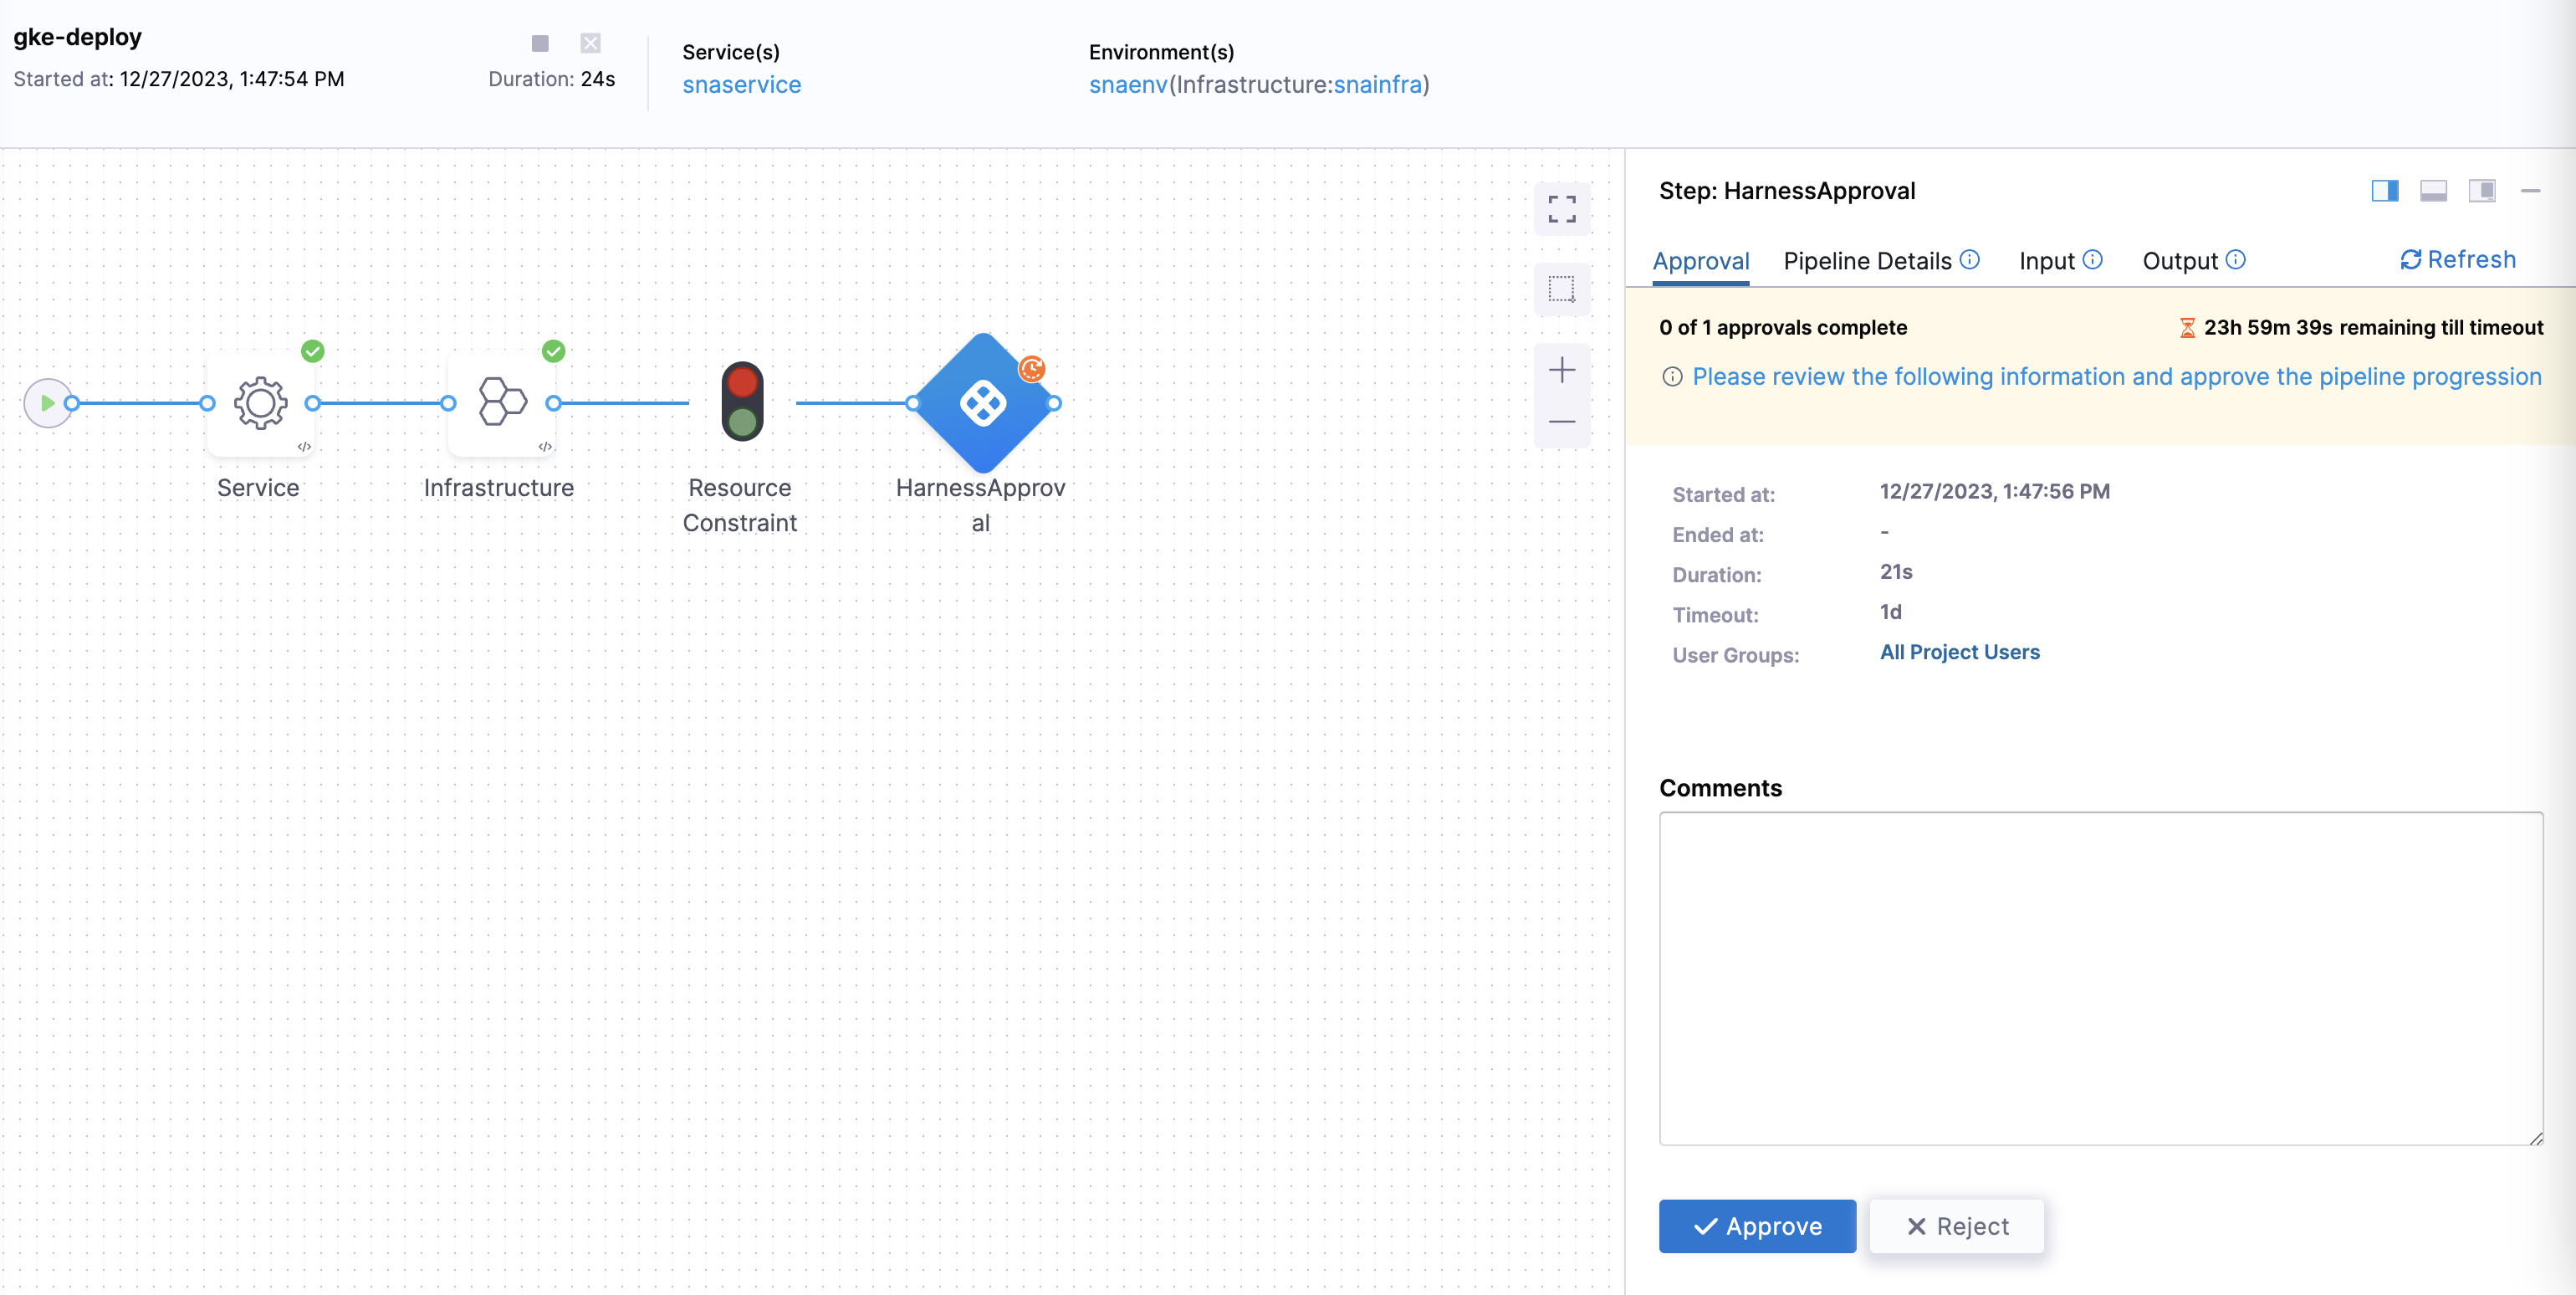Click inside the Comments text box

pos(2100,977)
